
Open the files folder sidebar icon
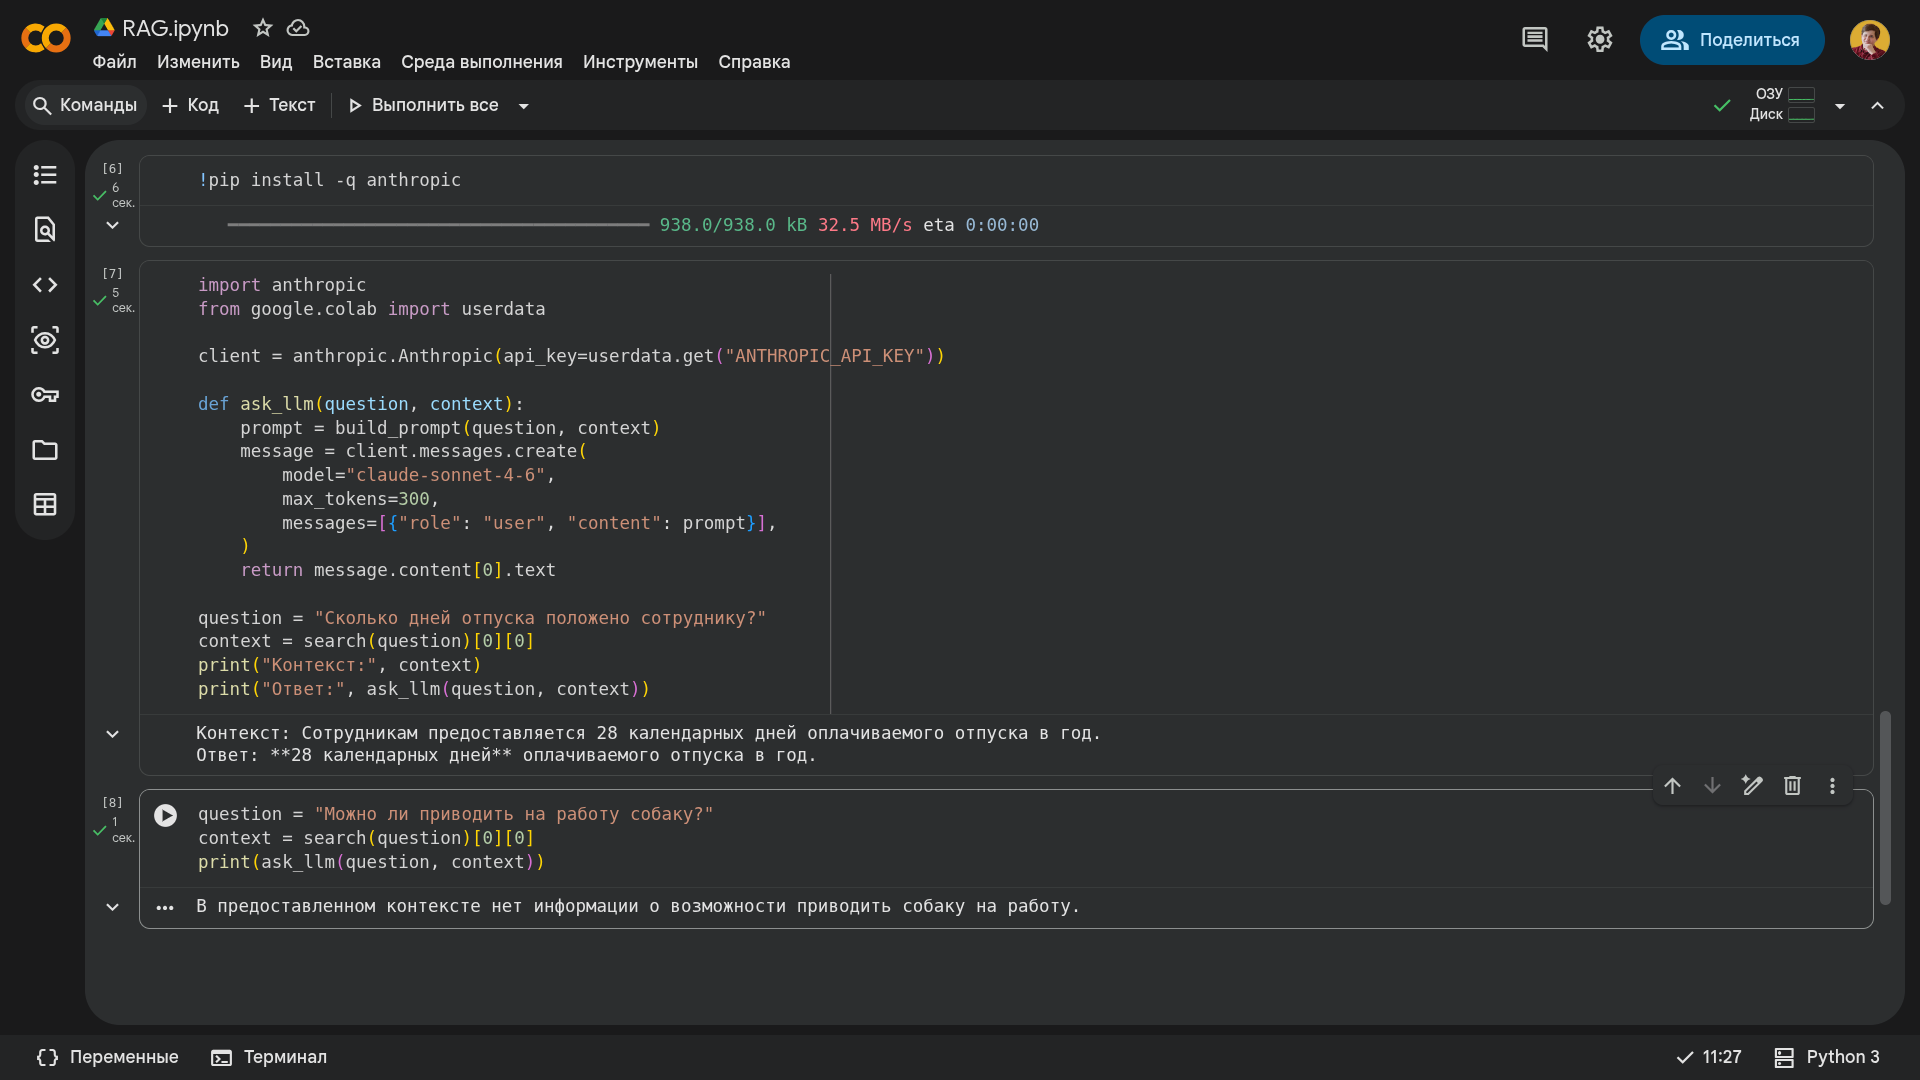pyautogui.click(x=45, y=450)
